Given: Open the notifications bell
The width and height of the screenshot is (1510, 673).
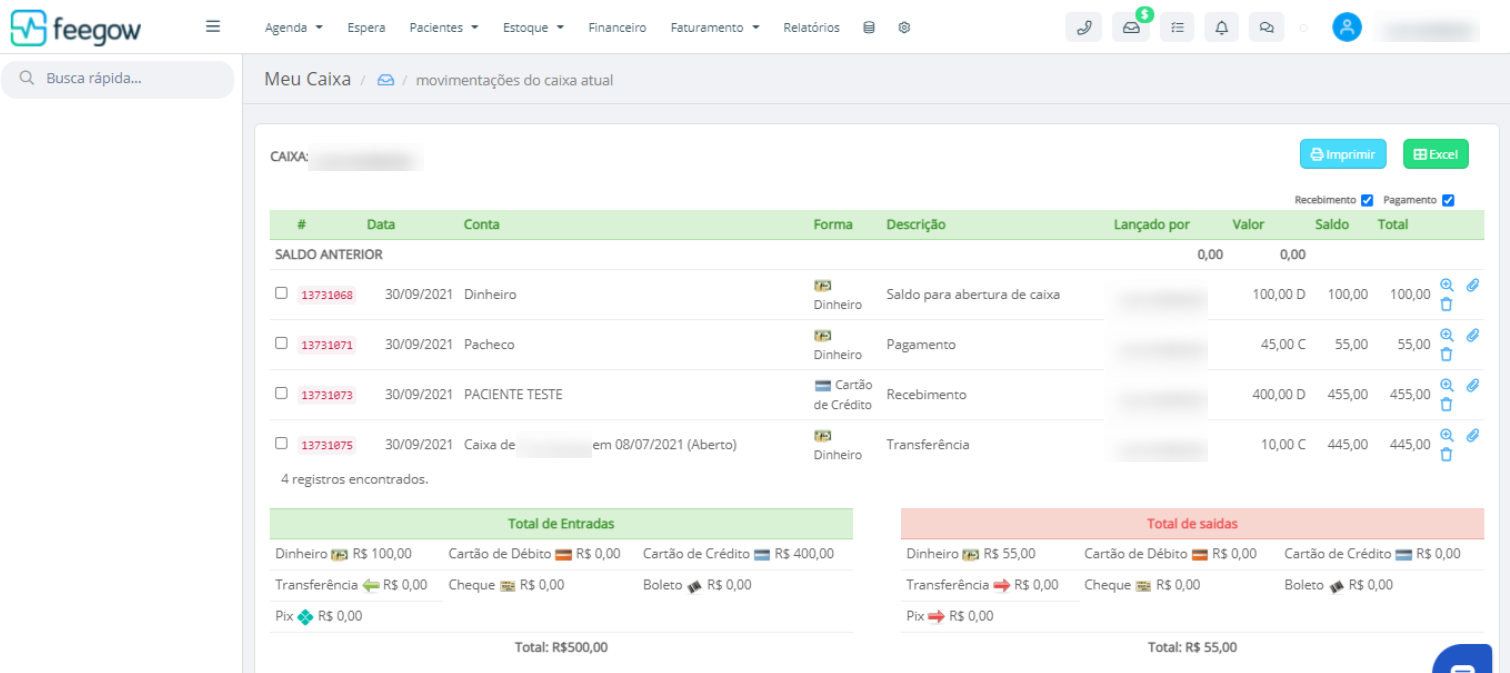Looking at the screenshot, I should point(1221,27).
